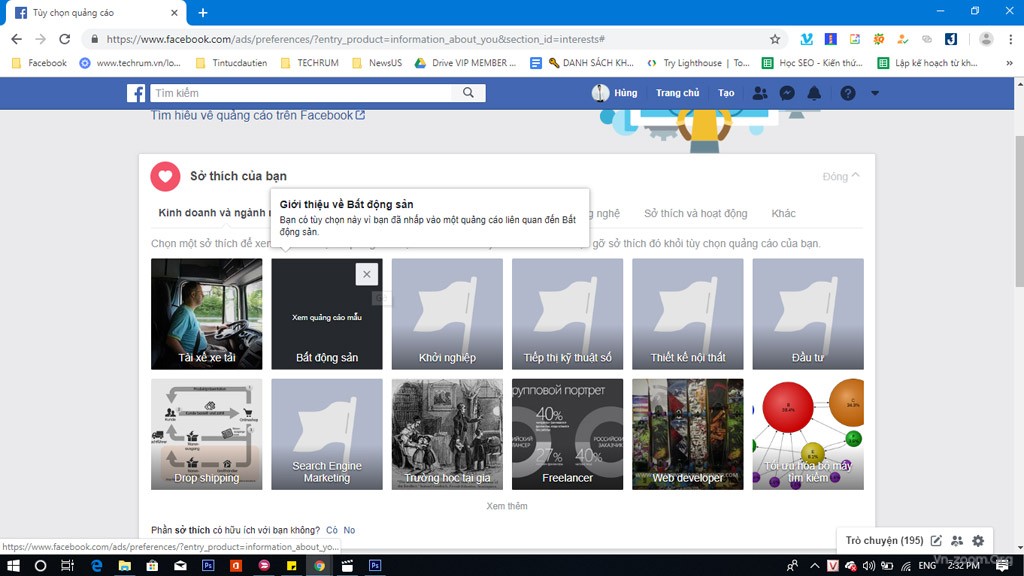1024x576 pixels.
Task: Answer Có to the feedback question
Action: click(x=332, y=530)
